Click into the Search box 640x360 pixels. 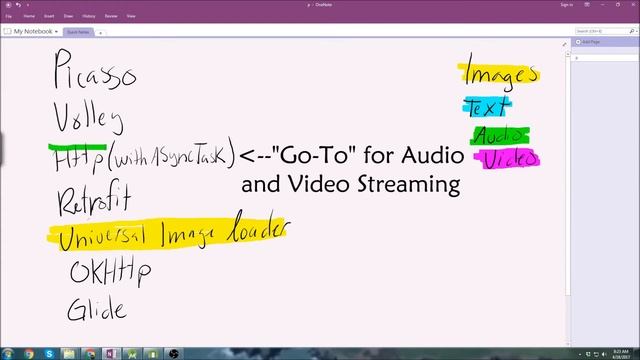tap(602, 31)
